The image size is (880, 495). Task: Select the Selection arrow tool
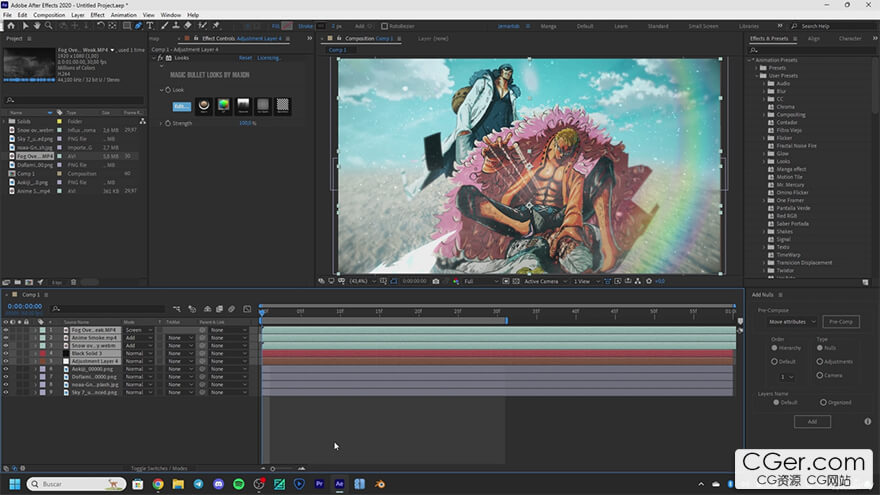(25, 26)
